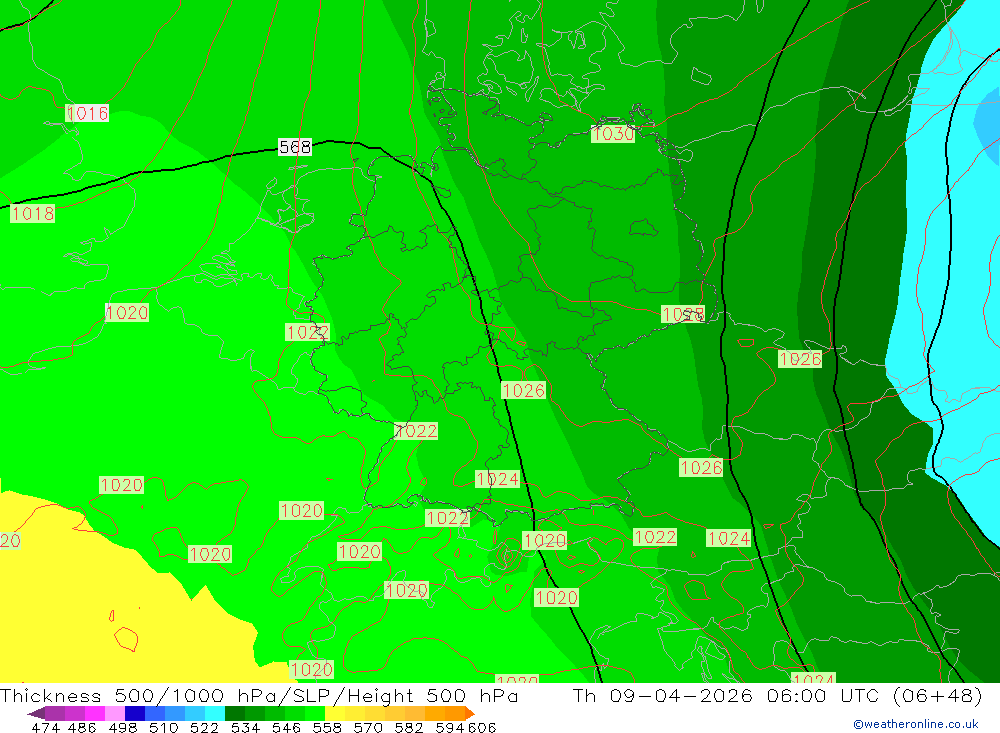
Task: Click the 546 legend value
Action: [286, 727]
